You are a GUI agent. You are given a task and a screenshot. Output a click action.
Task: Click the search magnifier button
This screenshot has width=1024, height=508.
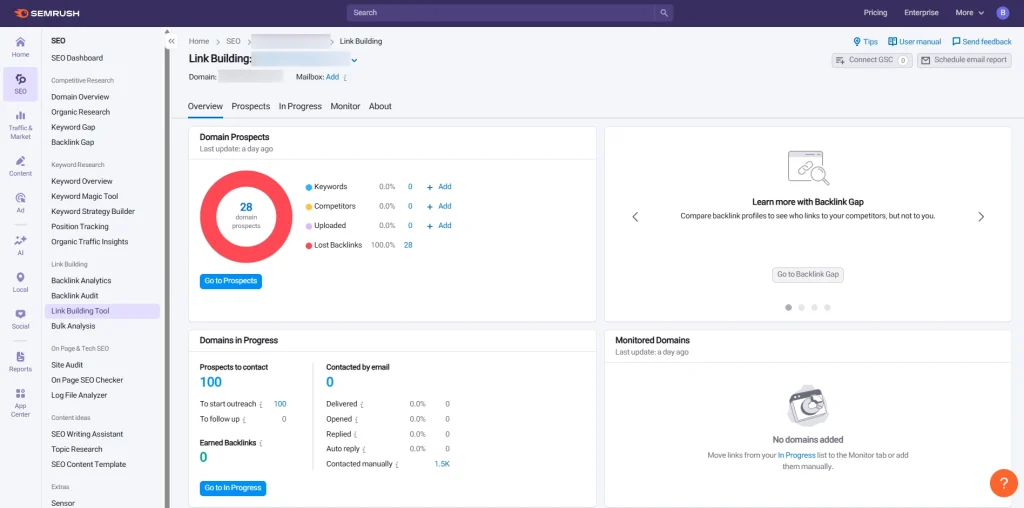point(664,12)
